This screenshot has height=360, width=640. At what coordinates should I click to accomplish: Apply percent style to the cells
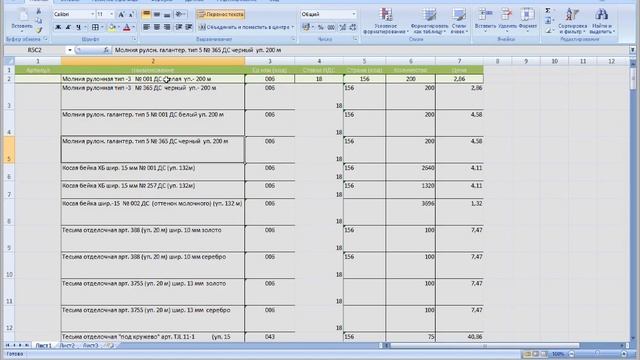click(x=321, y=27)
